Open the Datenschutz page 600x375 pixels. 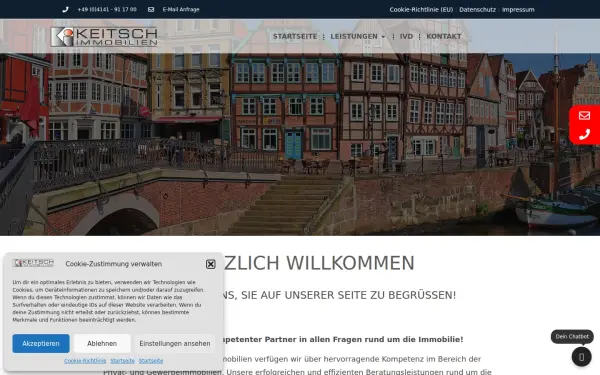pos(477,10)
